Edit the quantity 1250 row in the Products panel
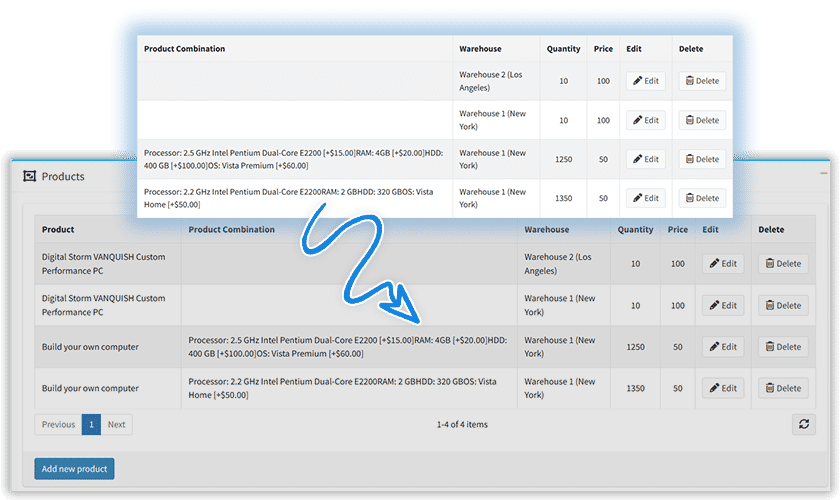The height and width of the screenshot is (500, 840). 723,347
